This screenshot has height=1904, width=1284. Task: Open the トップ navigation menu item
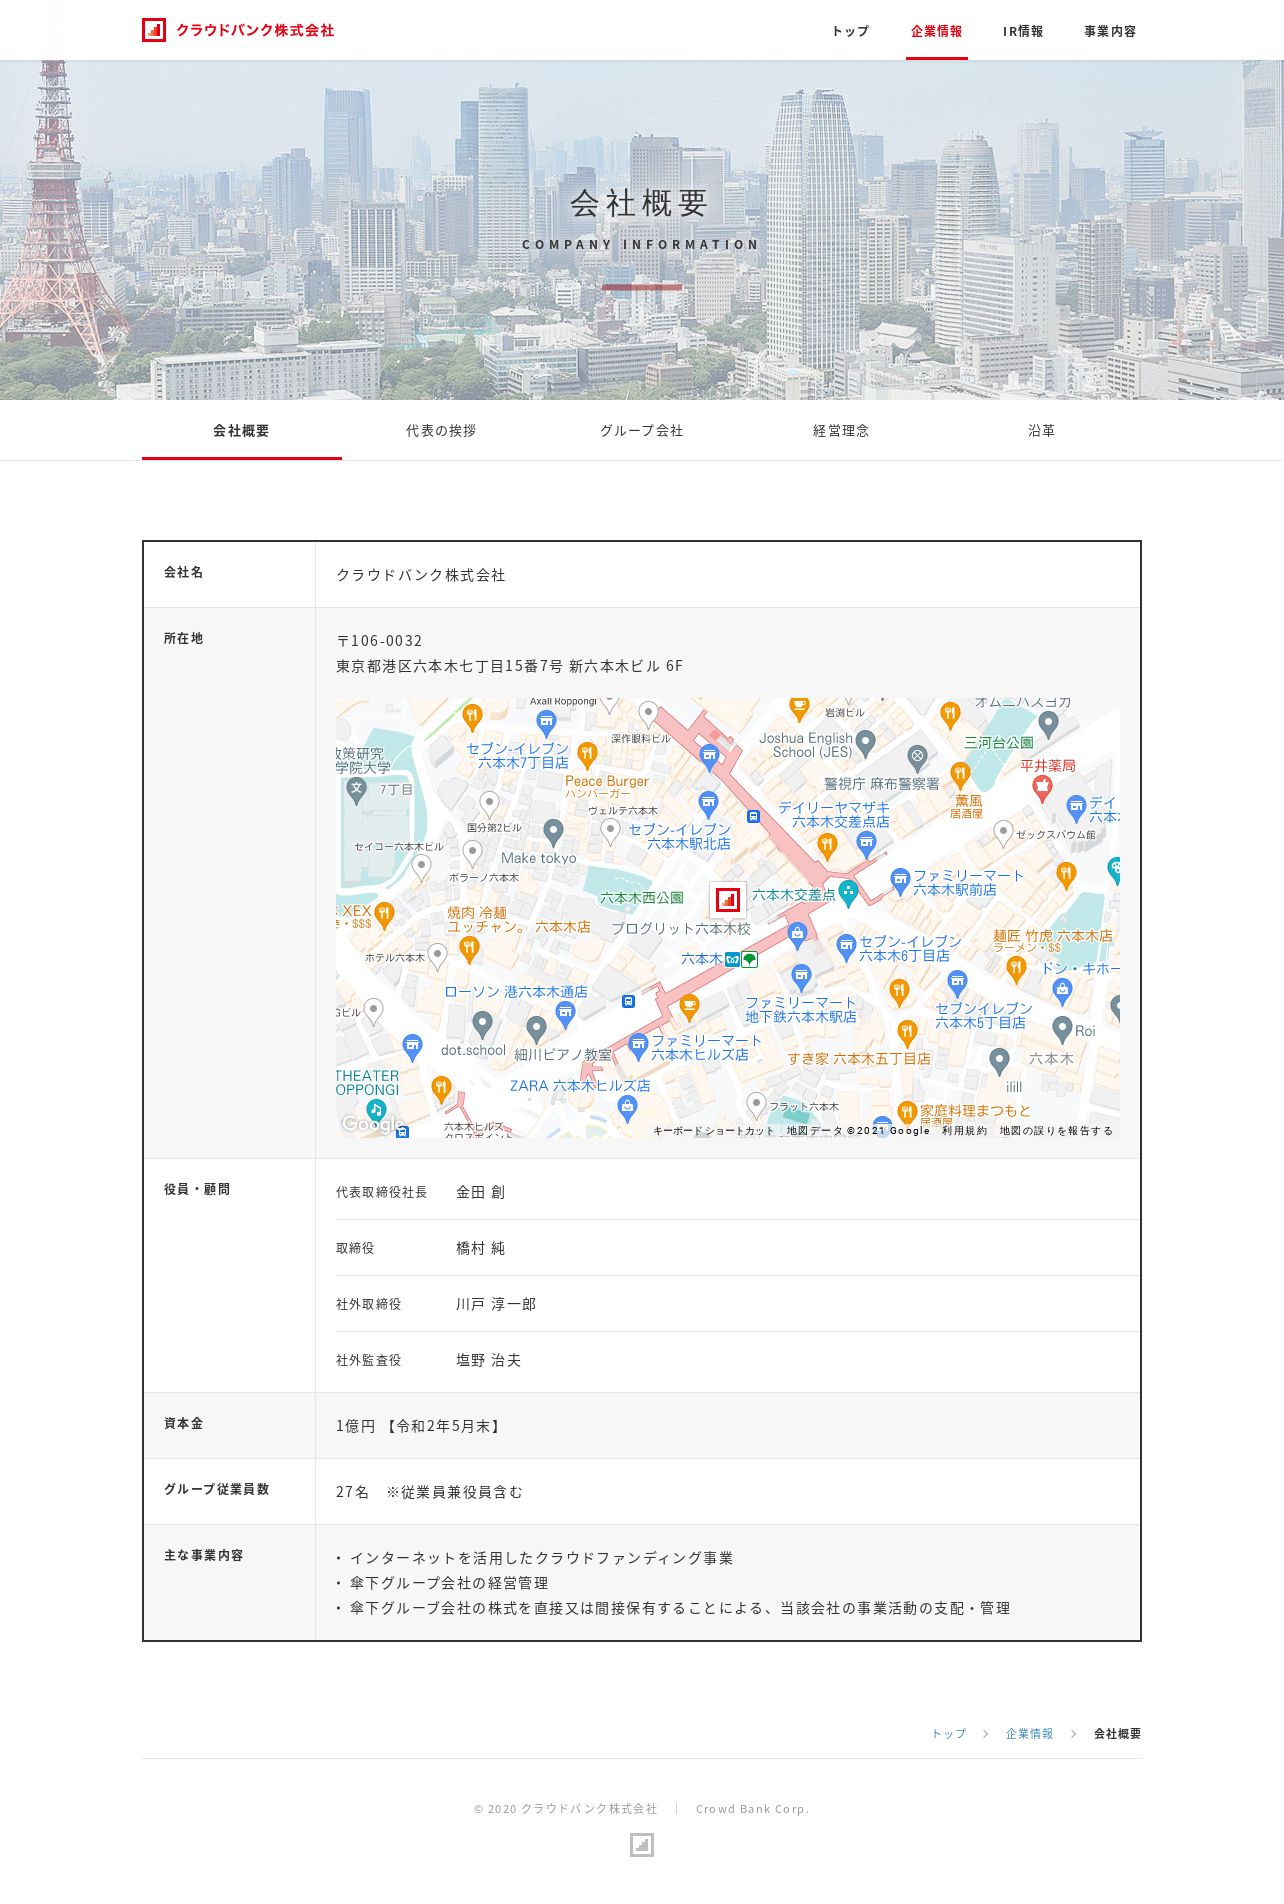850,31
